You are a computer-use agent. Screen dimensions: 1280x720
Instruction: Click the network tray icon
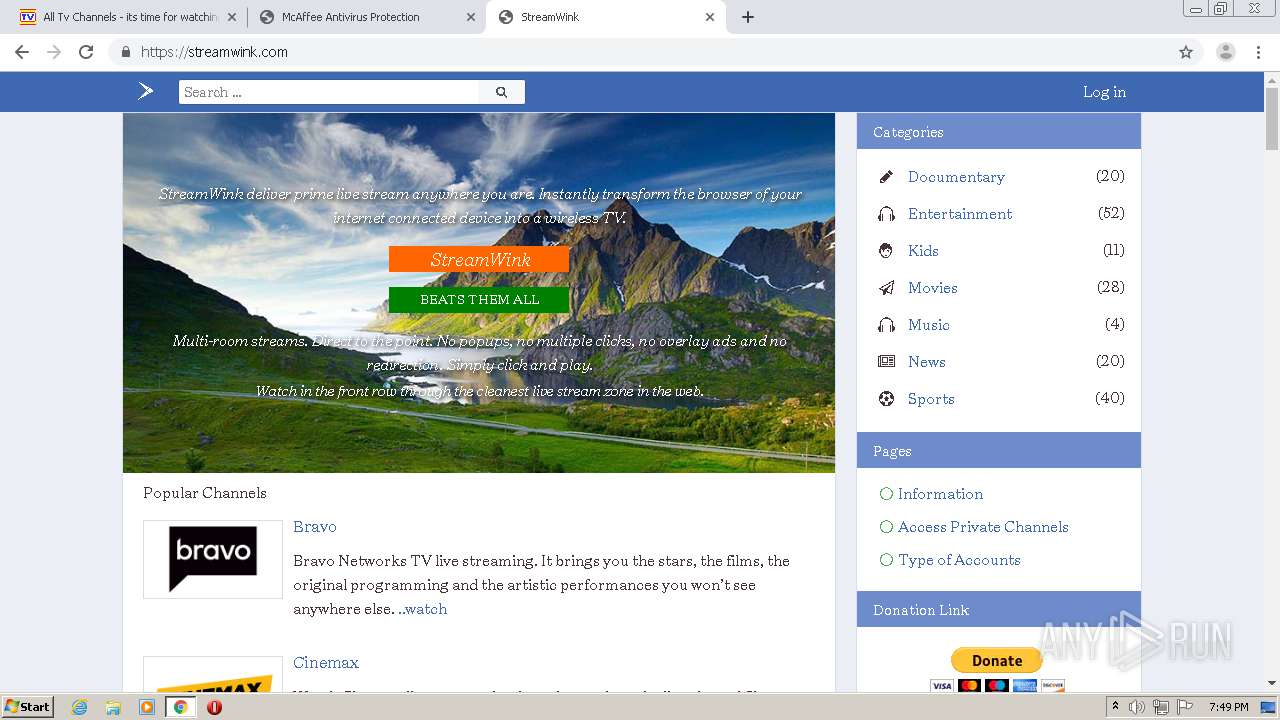(1160, 707)
